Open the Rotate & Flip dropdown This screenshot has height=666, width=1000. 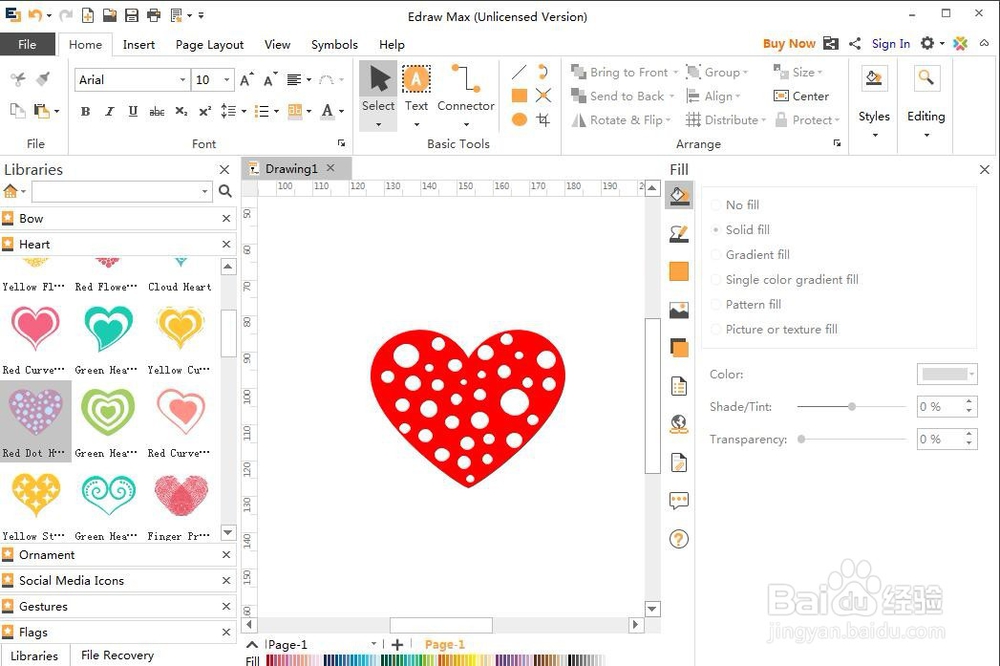tap(668, 120)
